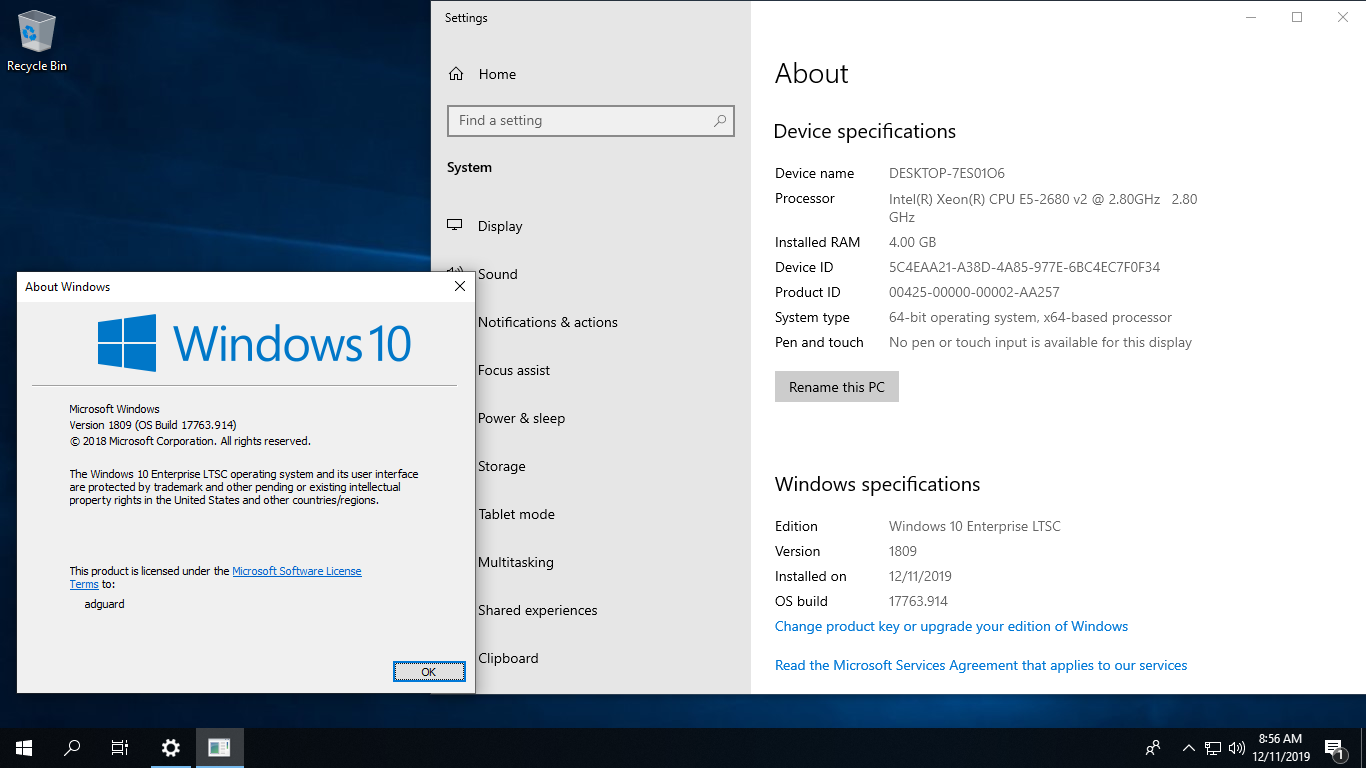Viewport: 1366px width, 768px height.
Task: Go to Home in Settings
Action: coord(497,74)
